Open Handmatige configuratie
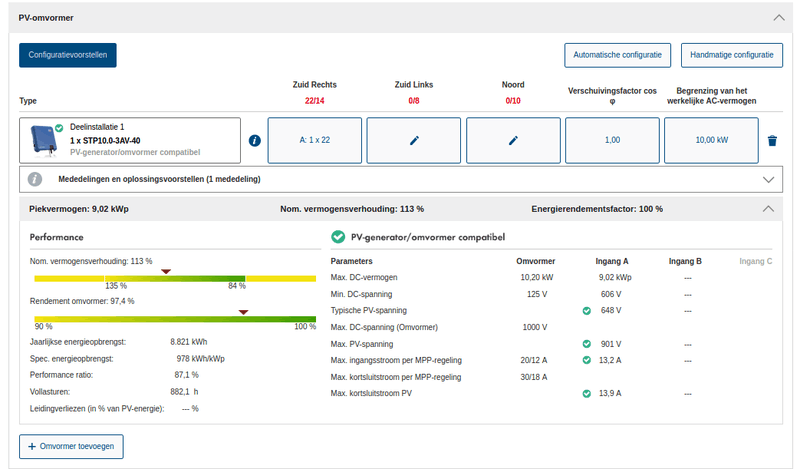Screen dimensions: 800x469 click(x=732, y=55)
